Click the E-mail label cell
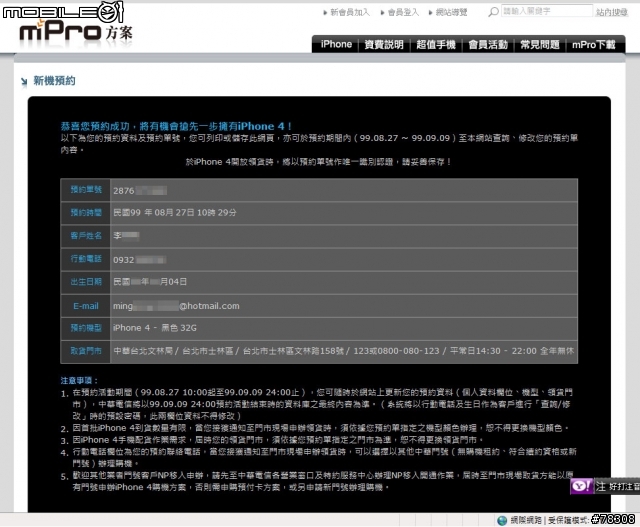Viewport: 640px width, 527px height. pos(86,306)
